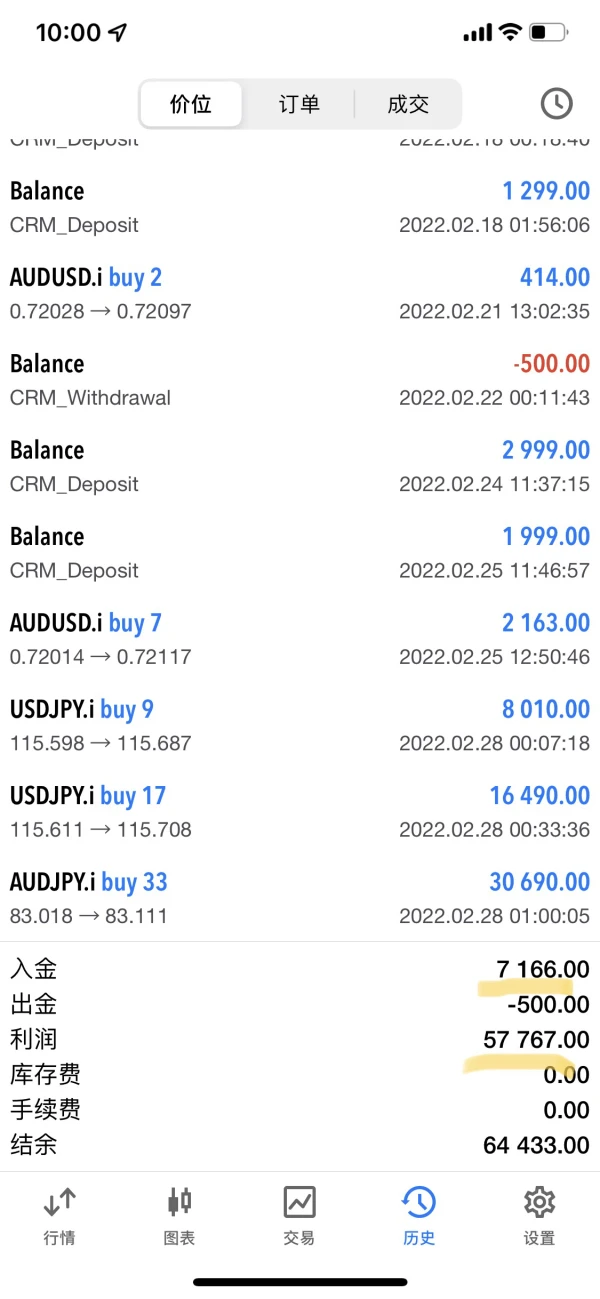Open the 交易 trade tab icon

299,1202
